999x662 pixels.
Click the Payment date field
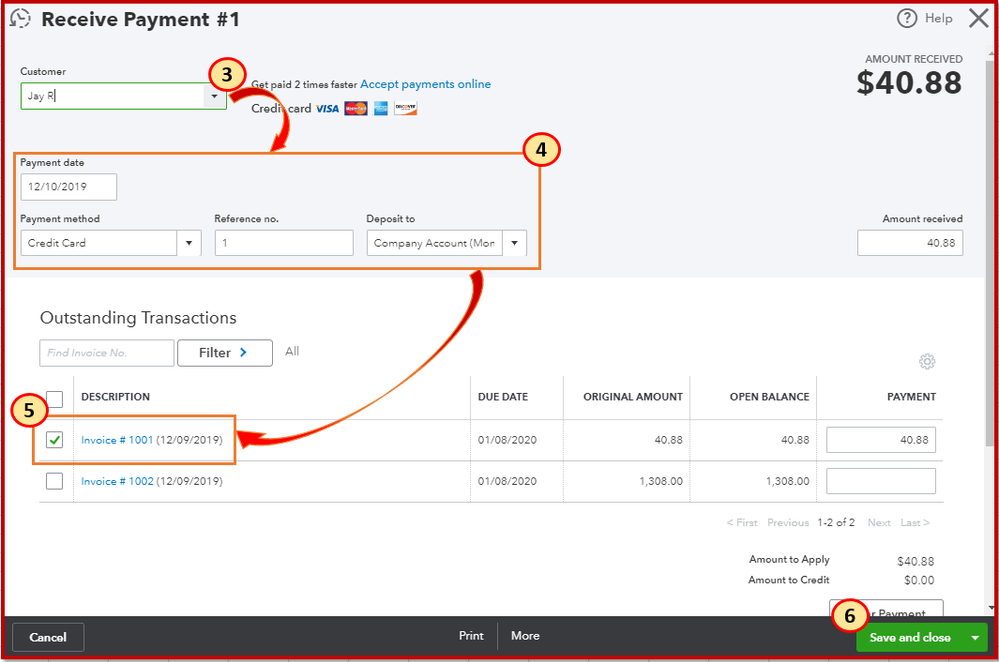pyautogui.click(x=69, y=187)
